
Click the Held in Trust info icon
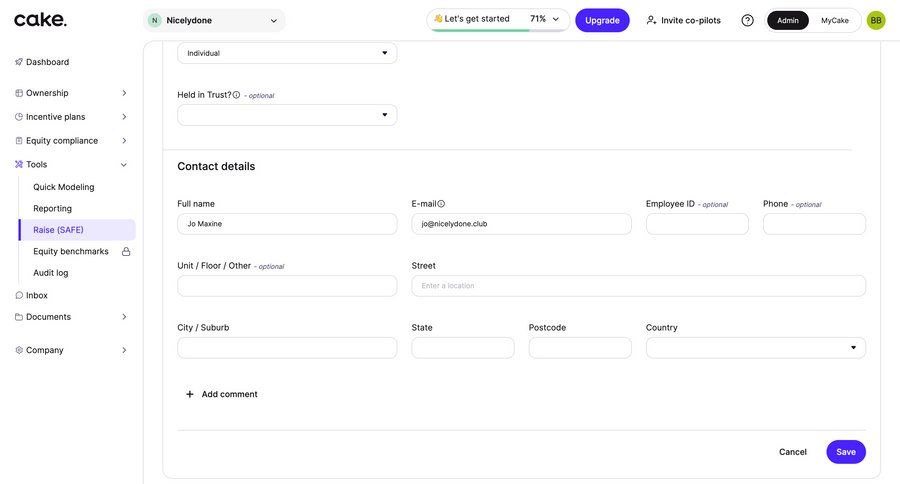(x=236, y=95)
